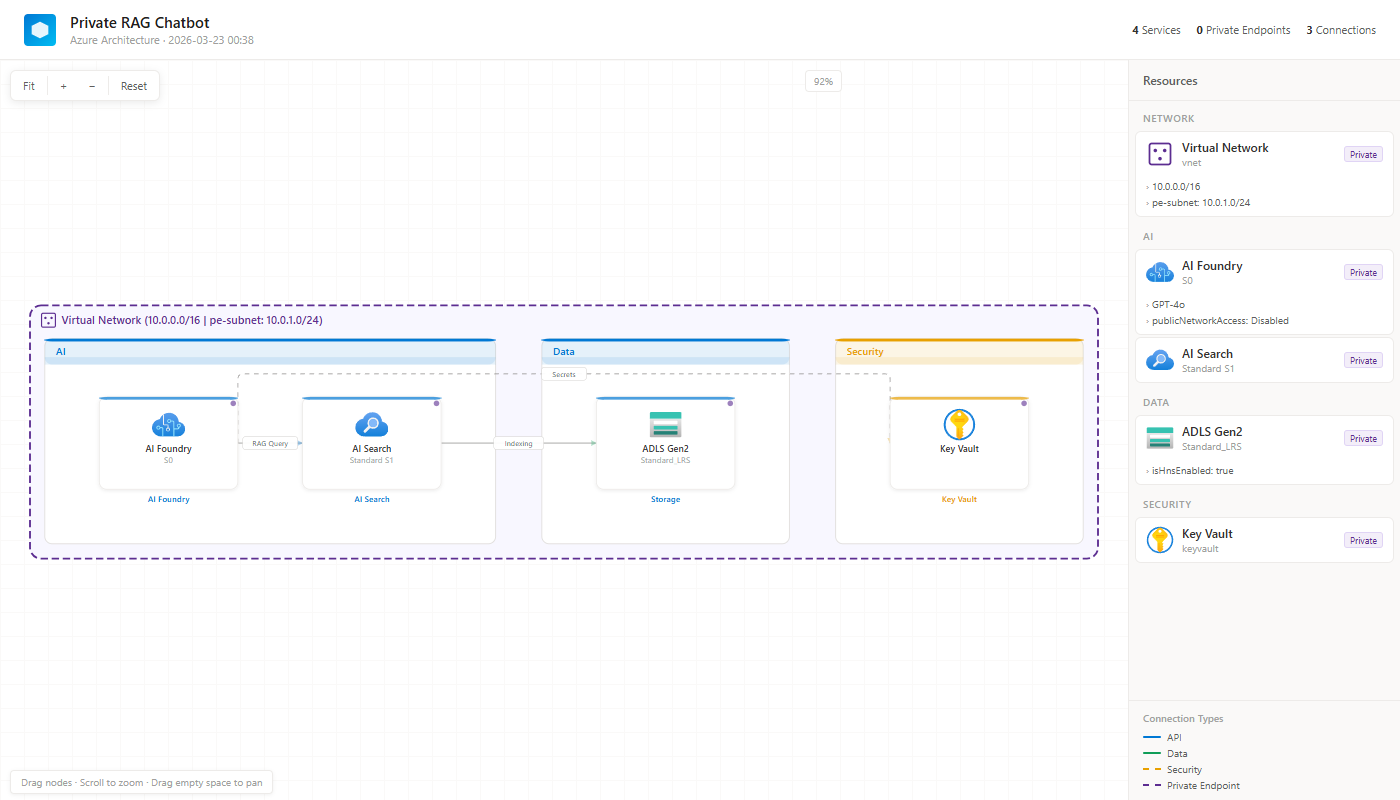Click the "Private RAG Chatbot" title

140,22
